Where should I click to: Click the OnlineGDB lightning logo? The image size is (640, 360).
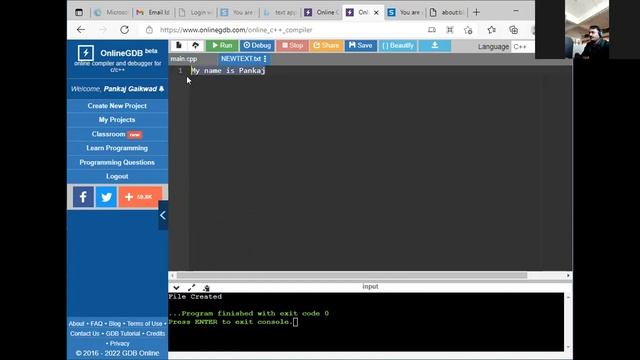point(86,53)
